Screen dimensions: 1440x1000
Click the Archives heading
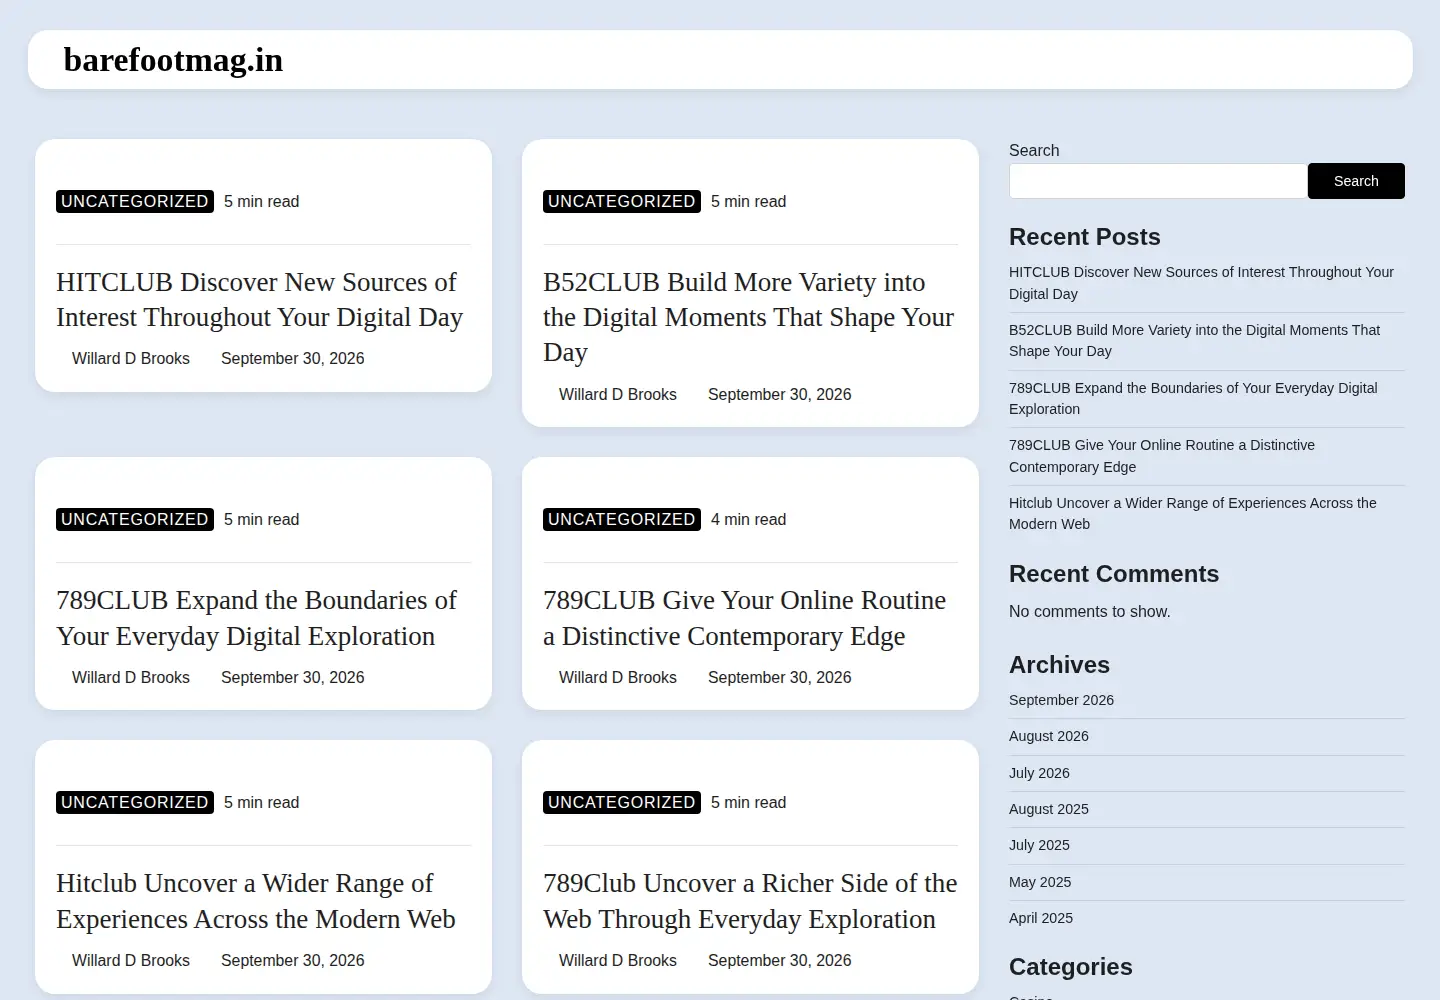point(1059,665)
